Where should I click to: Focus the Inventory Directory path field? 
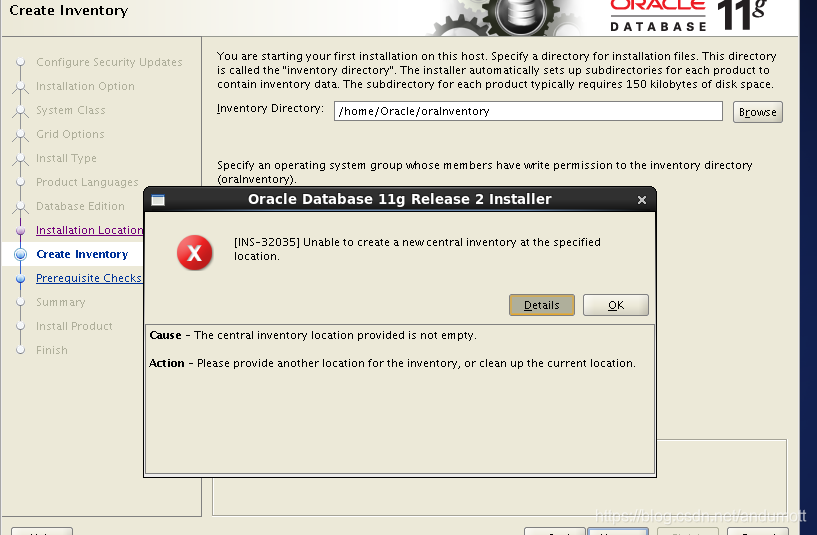pyautogui.click(x=528, y=111)
